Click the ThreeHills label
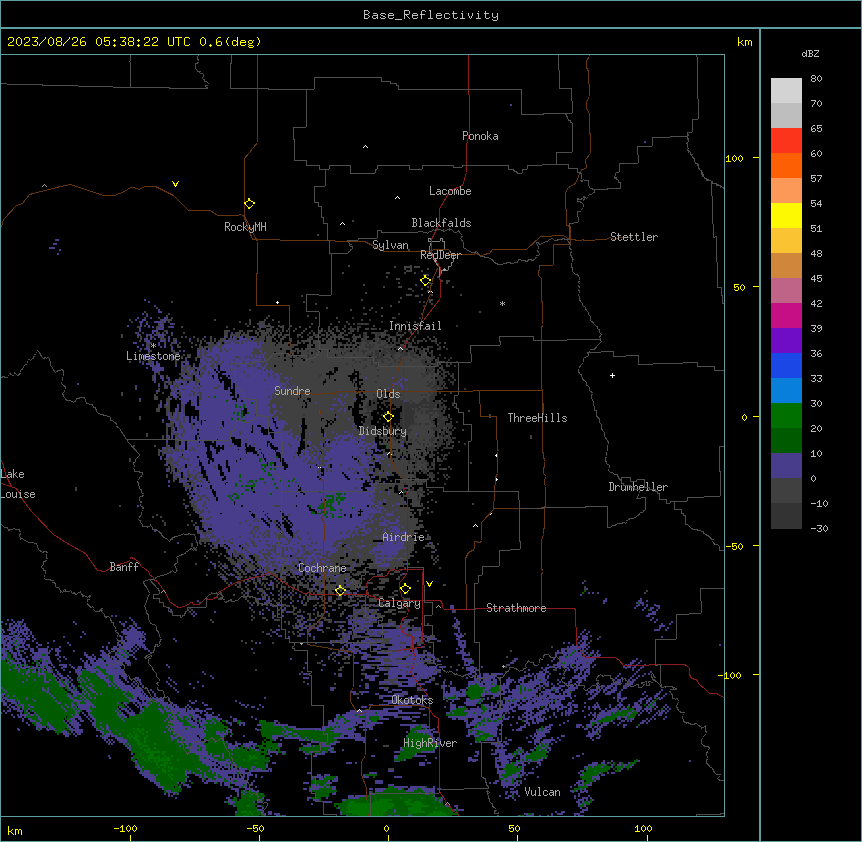Viewport: 862px width, 842px height. click(537, 418)
